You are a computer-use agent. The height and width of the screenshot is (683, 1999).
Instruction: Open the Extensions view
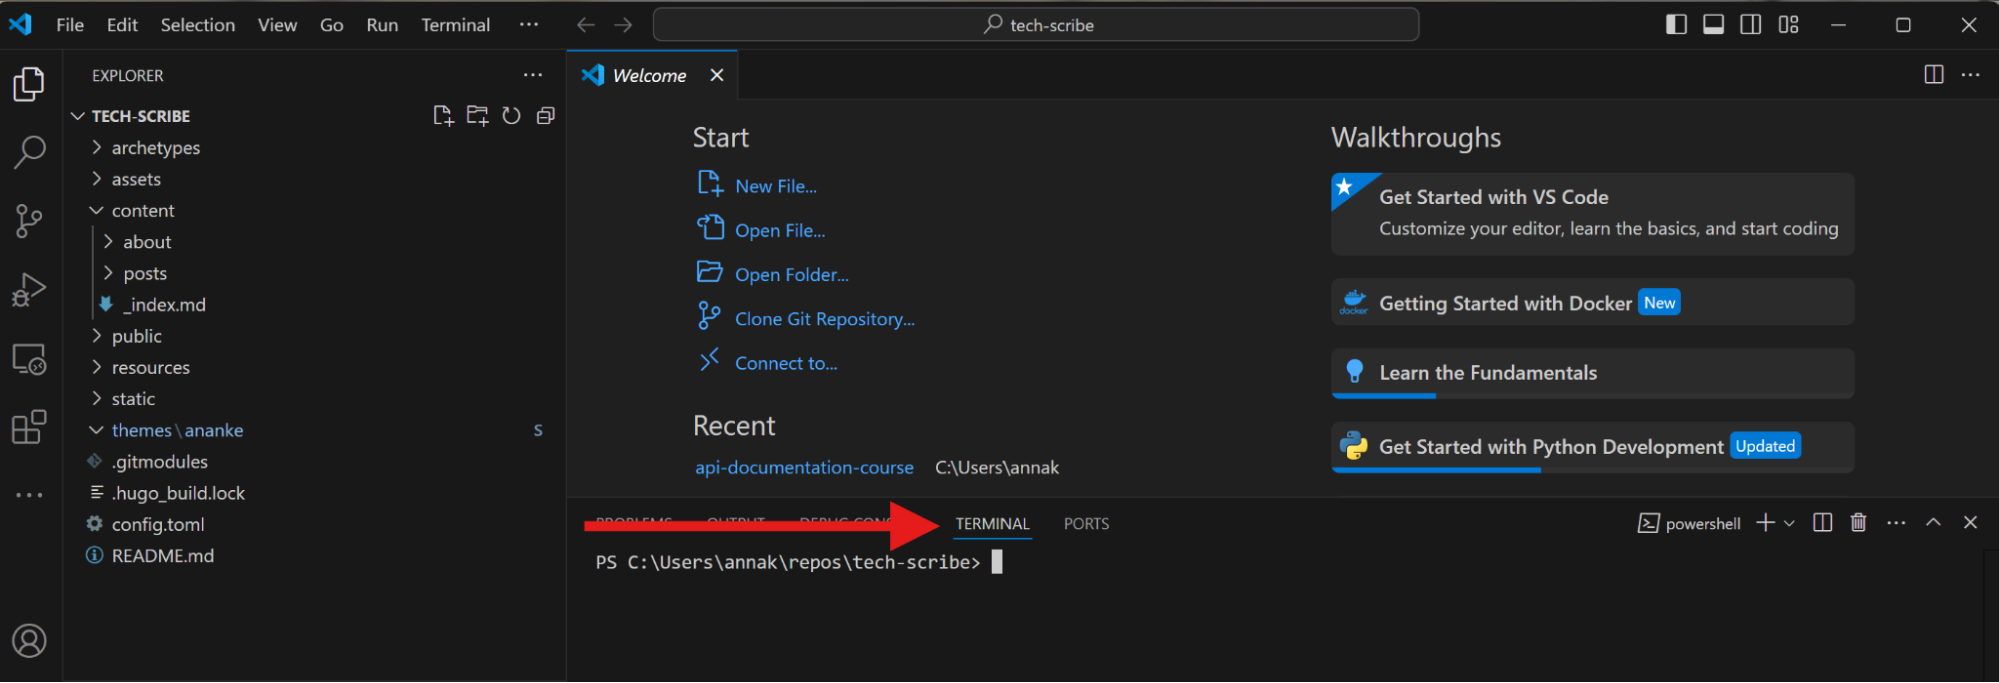[x=29, y=427]
